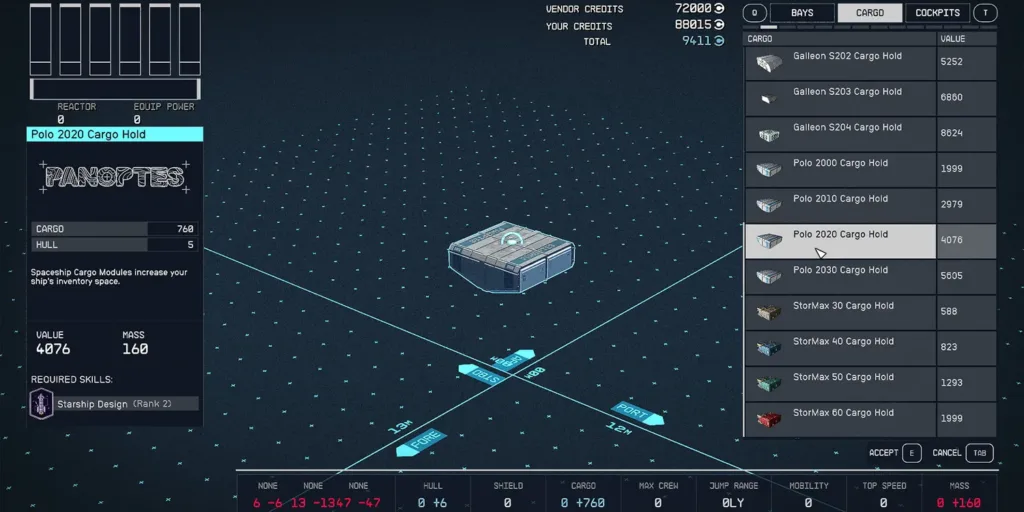Select the red StorMax 60 Cargo Hold icon
This screenshot has width=1024, height=512.
point(768,420)
